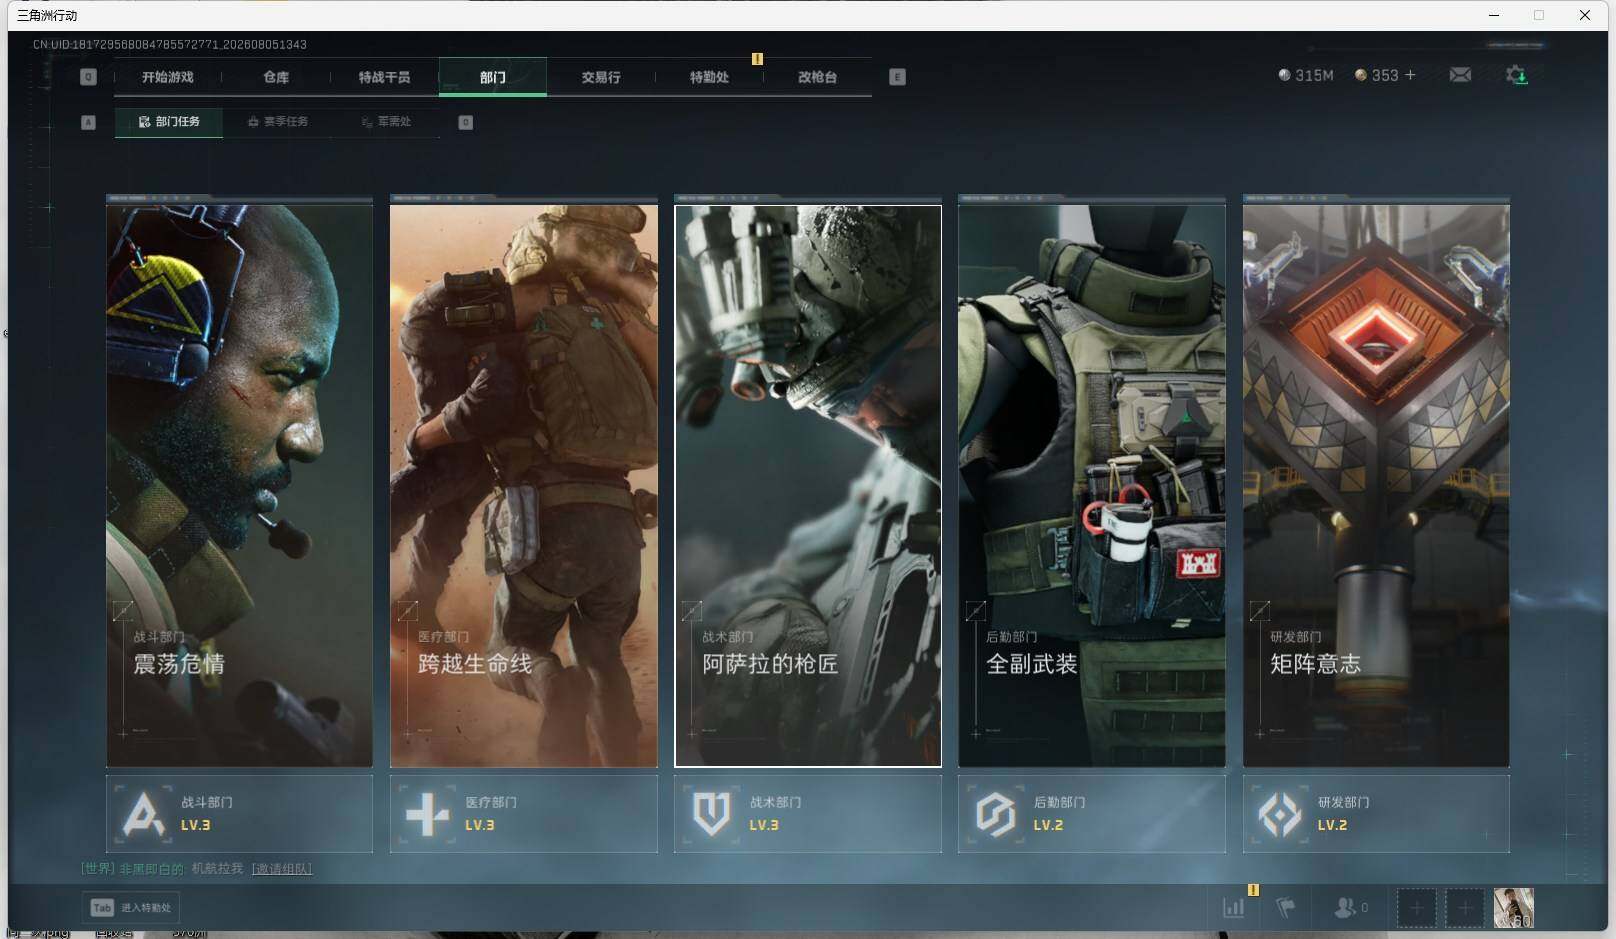Open the settings gear icon

pyautogui.click(x=1516, y=75)
